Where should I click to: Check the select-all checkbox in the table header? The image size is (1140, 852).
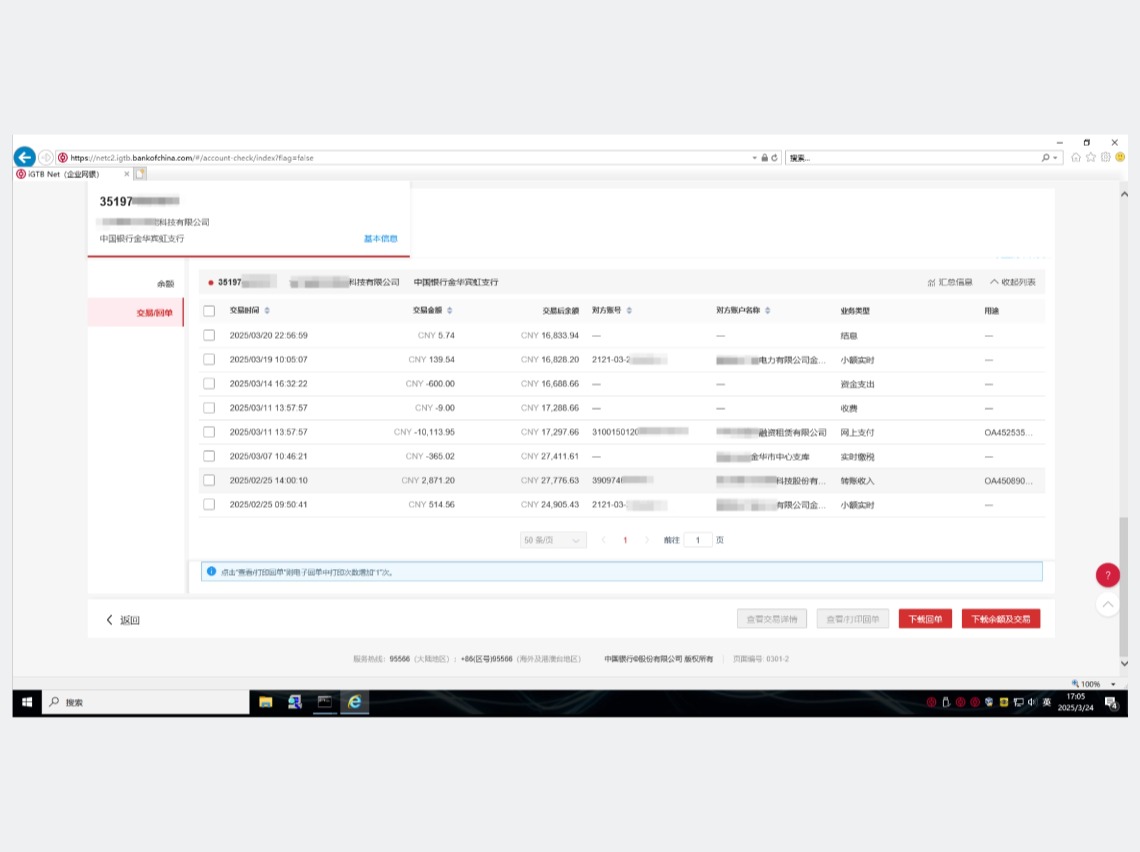click(209, 311)
